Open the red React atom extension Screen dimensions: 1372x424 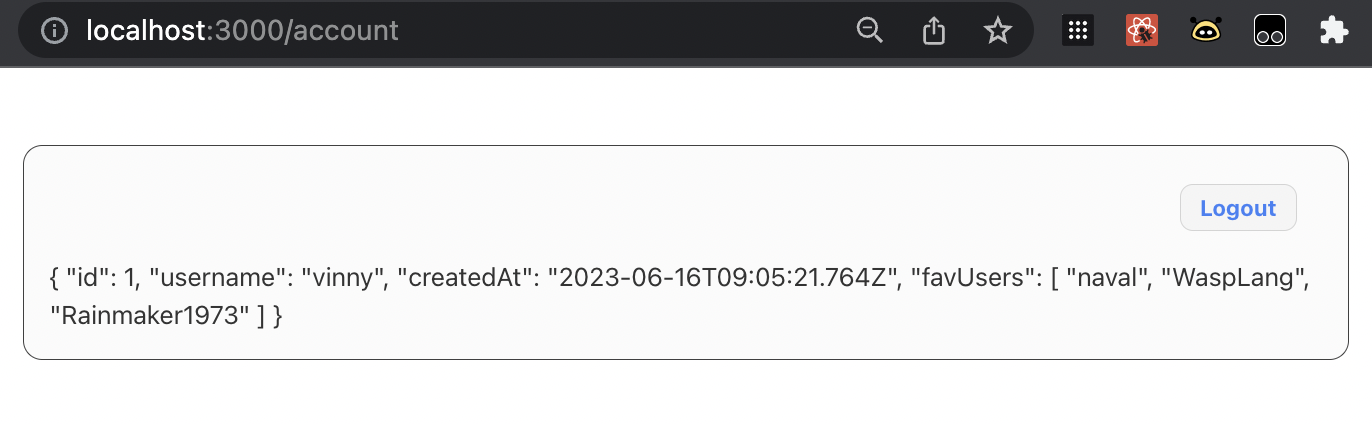[1141, 31]
